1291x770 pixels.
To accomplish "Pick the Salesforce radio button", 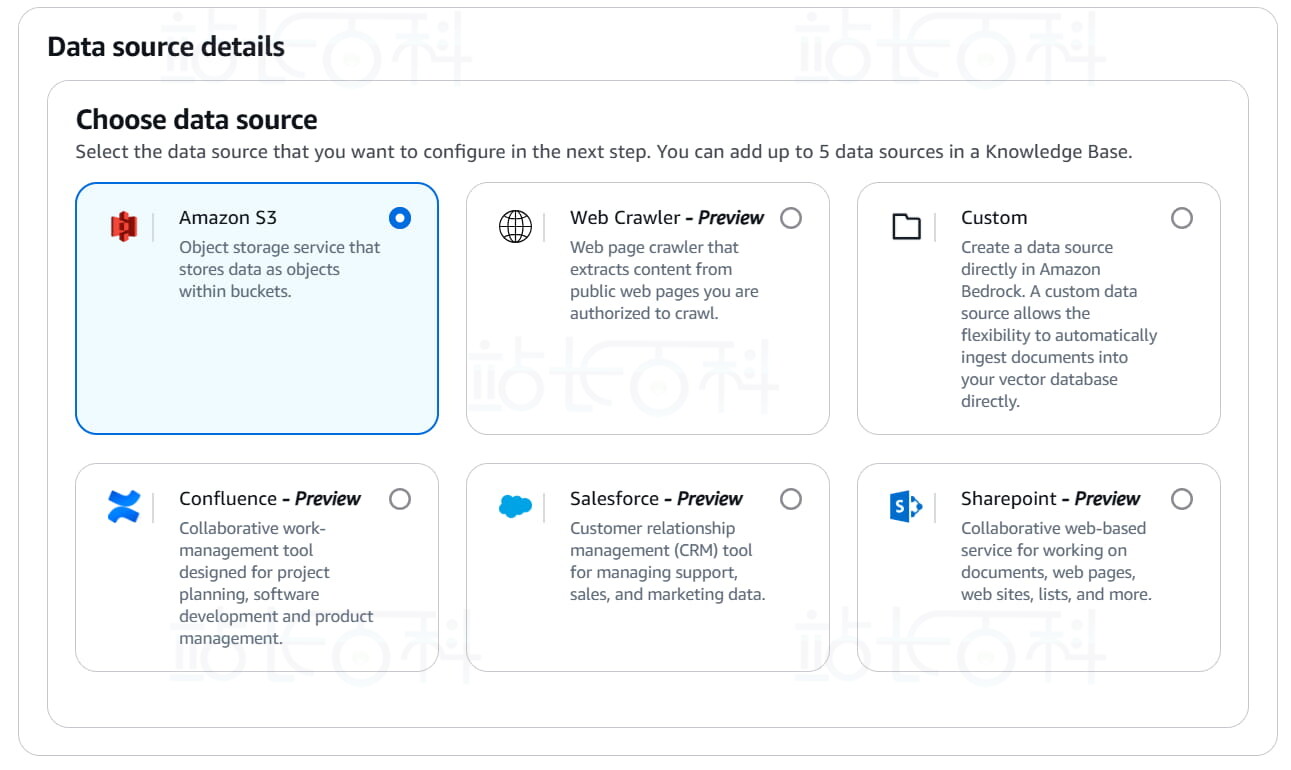I will point(791,499).
